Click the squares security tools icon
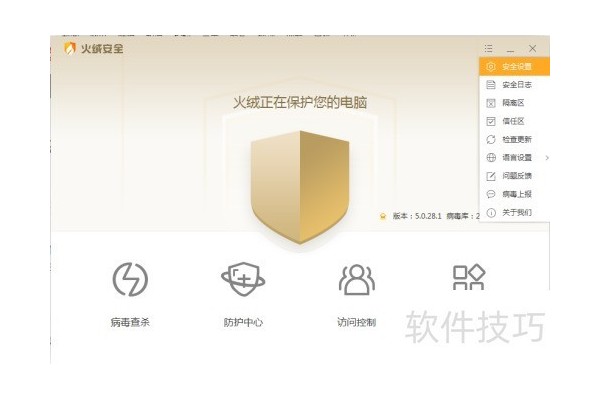Viewport: 600px width, 400px height. point(469,277)
